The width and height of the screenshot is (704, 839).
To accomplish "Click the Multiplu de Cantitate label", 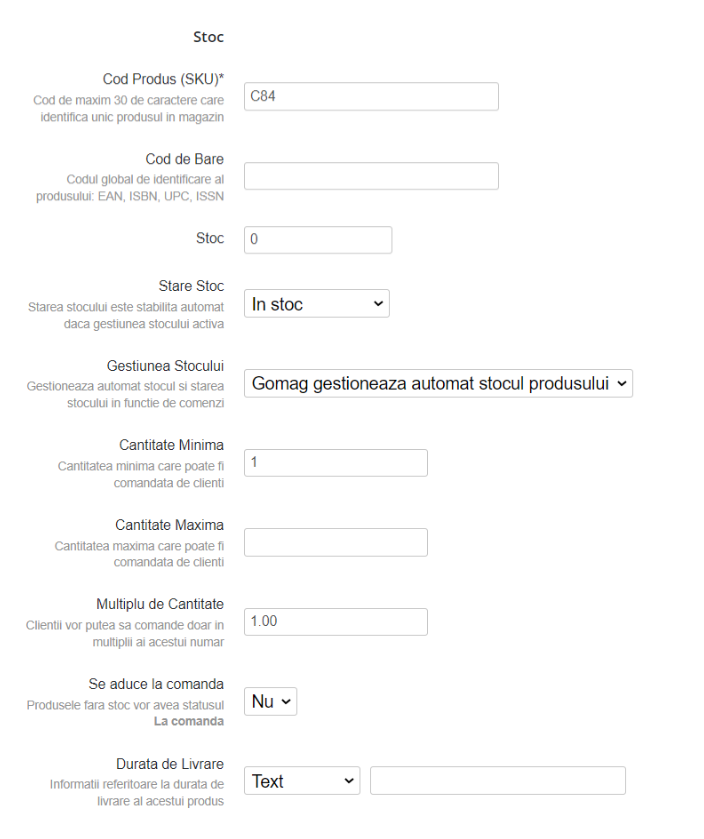I will coord(160,604).
